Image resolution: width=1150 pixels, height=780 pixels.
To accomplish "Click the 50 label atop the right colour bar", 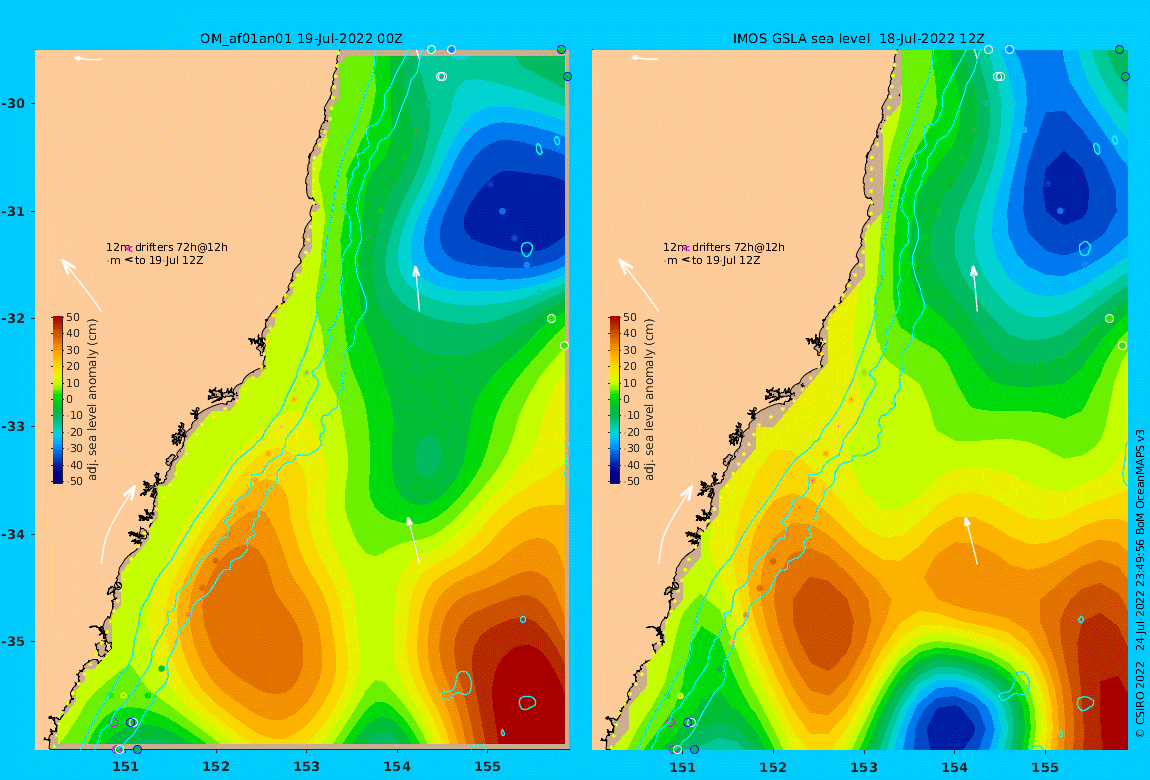I will click(631, 317).
